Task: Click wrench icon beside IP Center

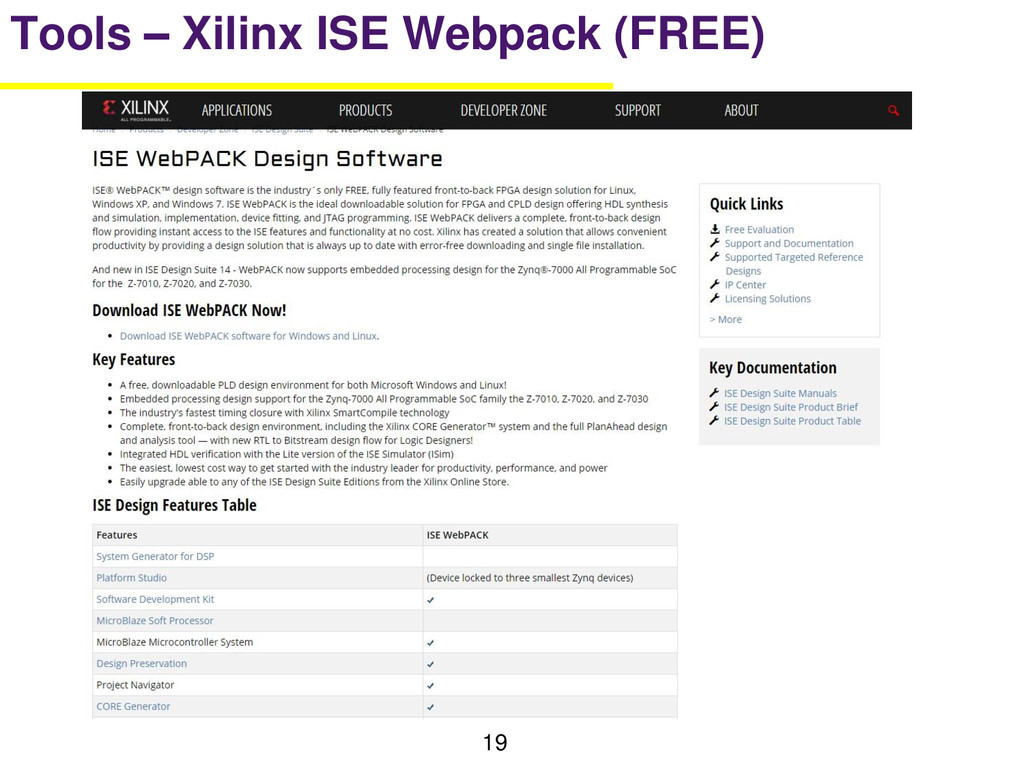Action: 715,285
